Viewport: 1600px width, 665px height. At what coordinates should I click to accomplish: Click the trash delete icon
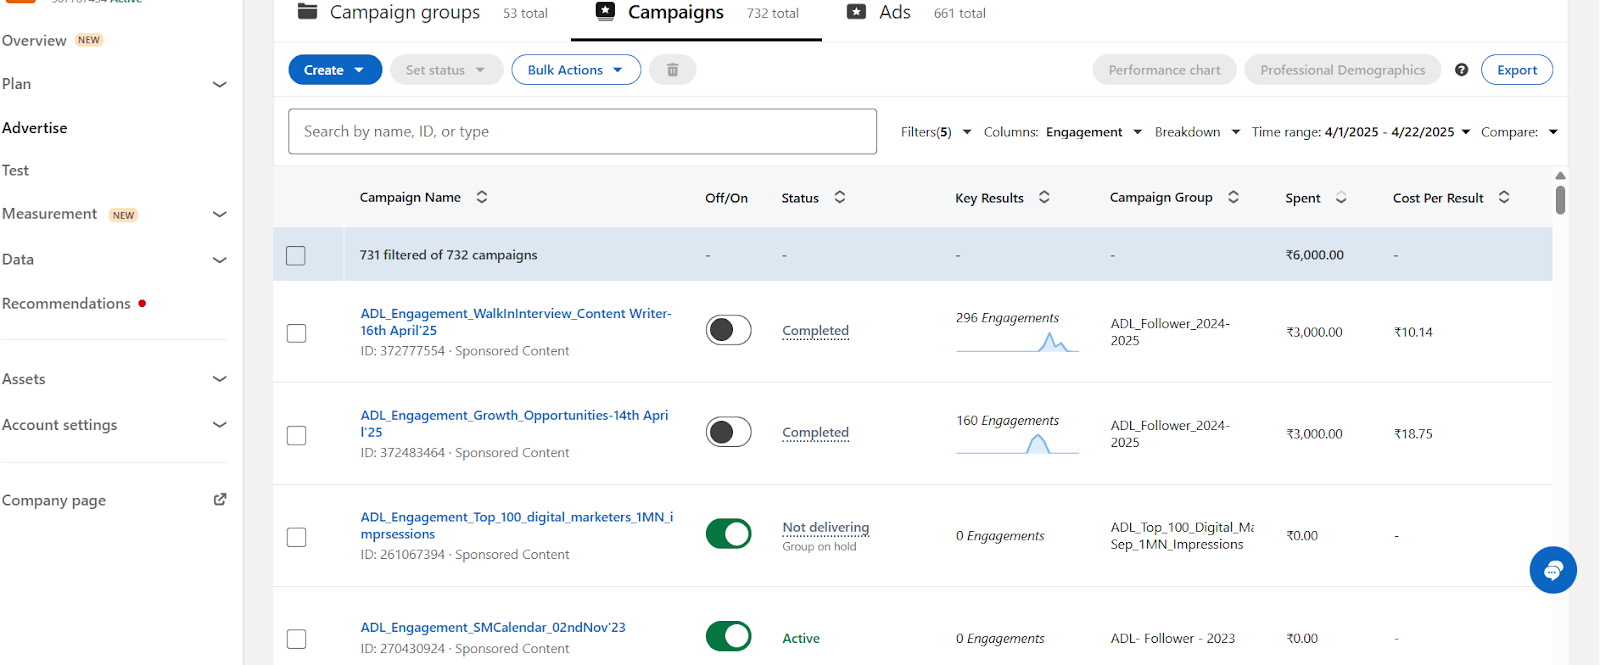[673, 70]
